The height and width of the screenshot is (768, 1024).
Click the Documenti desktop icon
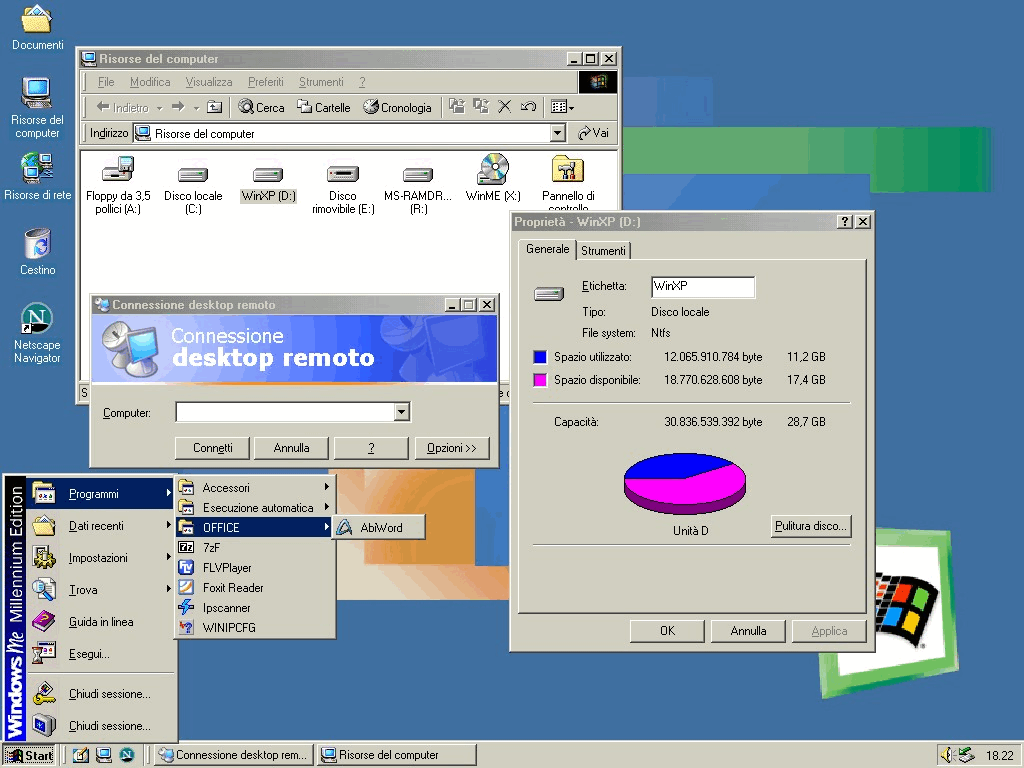[x=37, y=27]
